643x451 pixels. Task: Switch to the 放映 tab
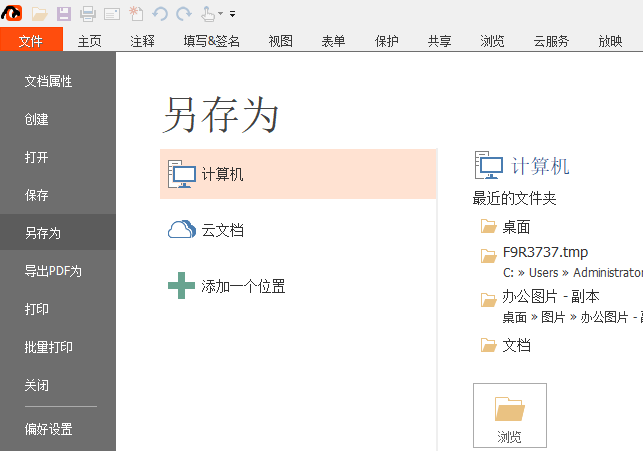click(610, 41)
